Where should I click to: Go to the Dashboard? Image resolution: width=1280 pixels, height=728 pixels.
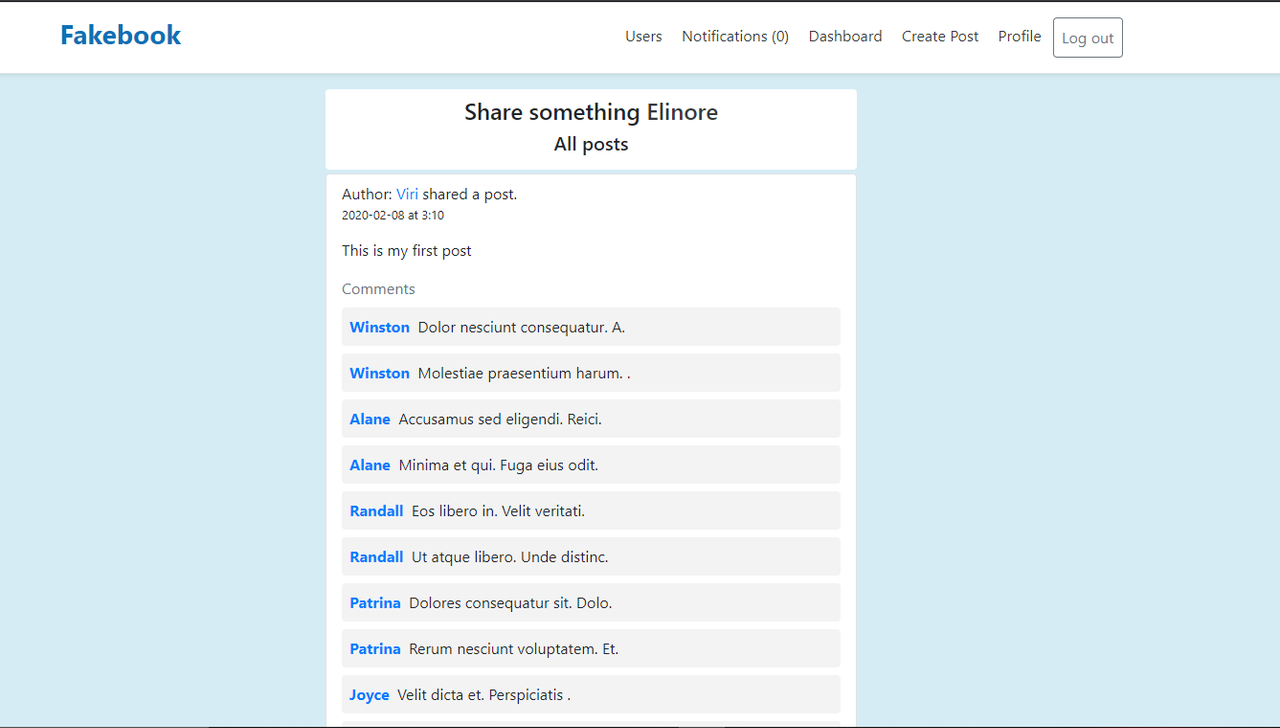coord(845,36)
